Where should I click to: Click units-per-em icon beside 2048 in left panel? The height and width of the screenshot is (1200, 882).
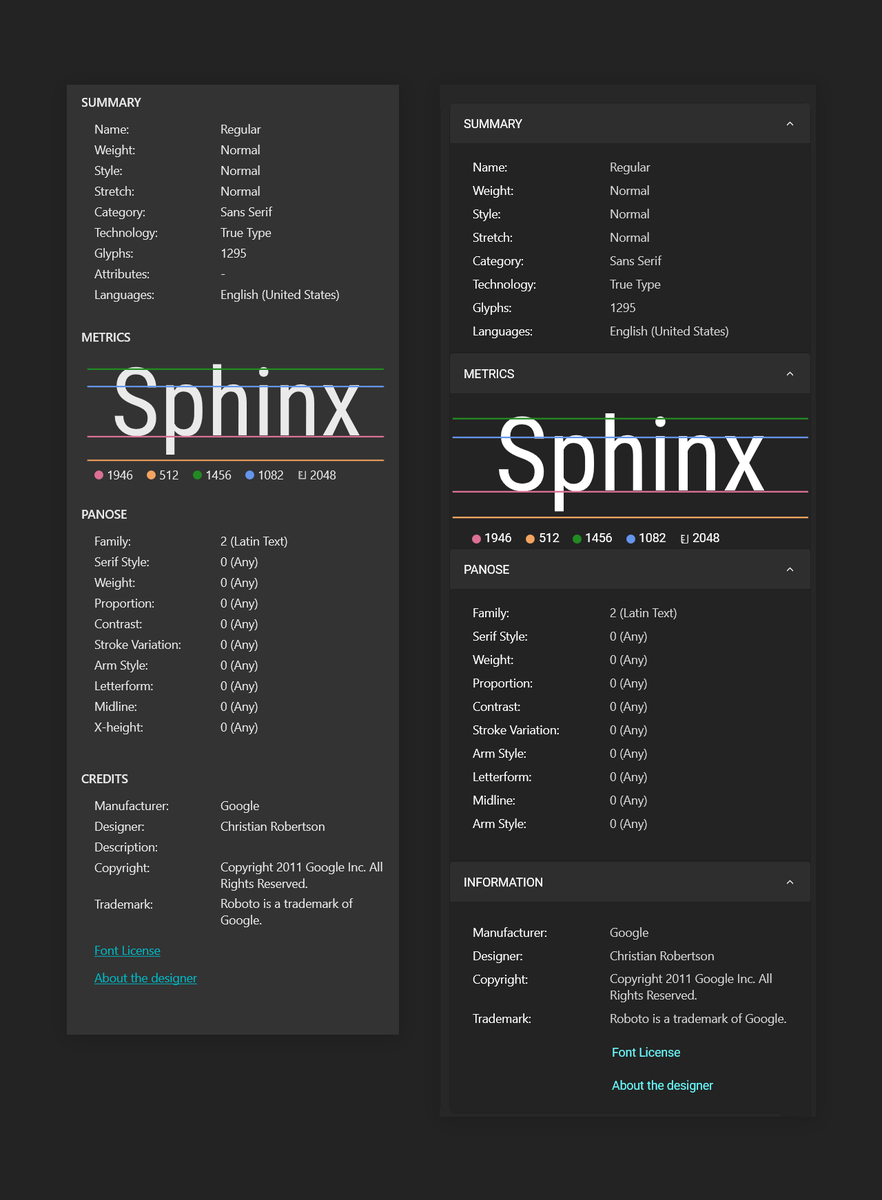(x=302, y=476)
